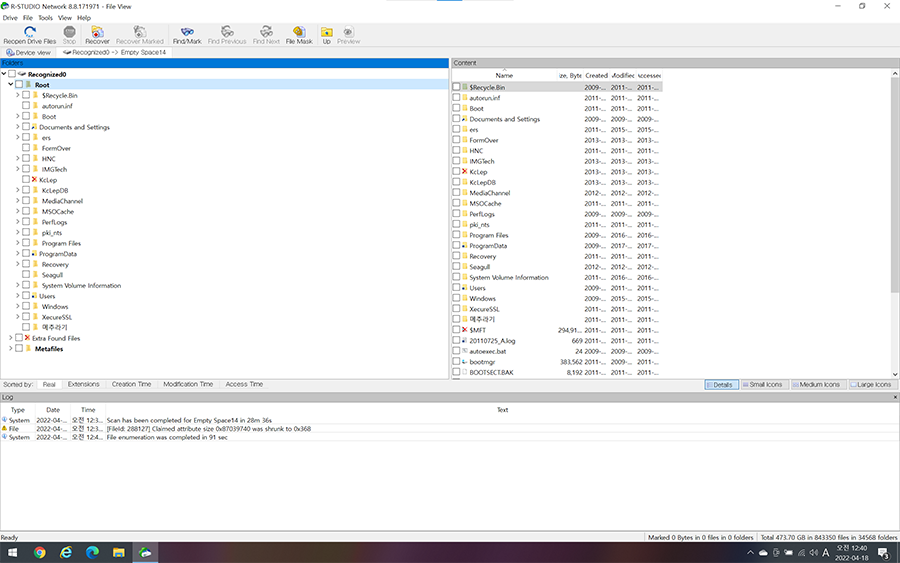Switch Content view to Large Icons
The image size is (900, 563).
(871, 385)
